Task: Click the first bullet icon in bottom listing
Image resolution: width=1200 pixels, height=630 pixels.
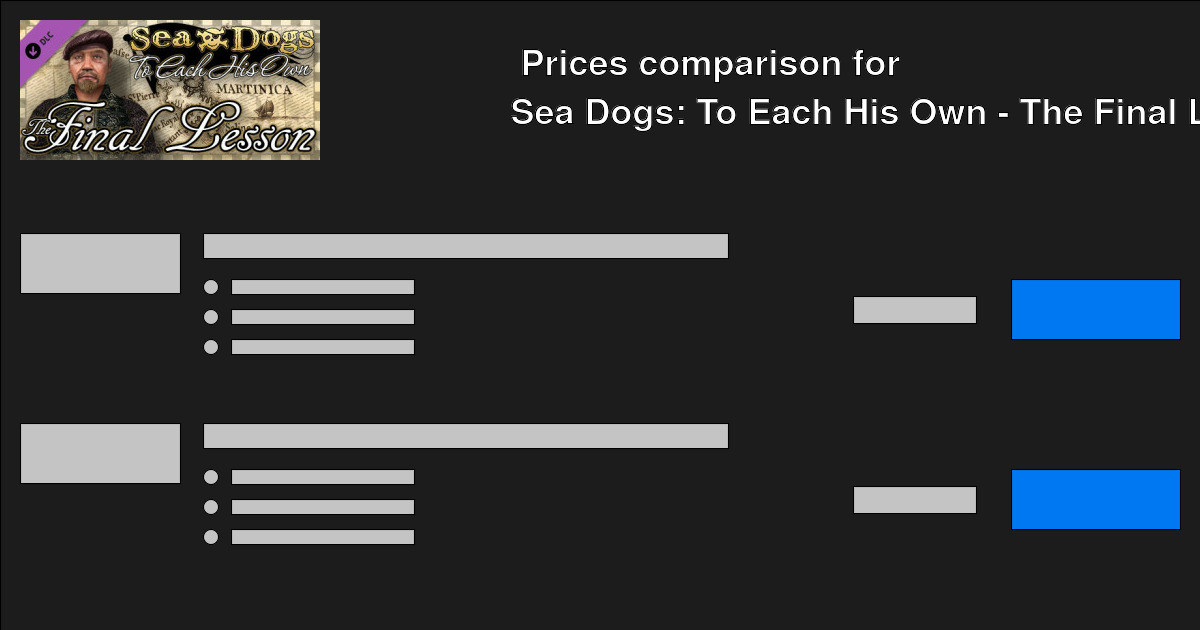Action: pyautogui.click(x=211, y=477)
